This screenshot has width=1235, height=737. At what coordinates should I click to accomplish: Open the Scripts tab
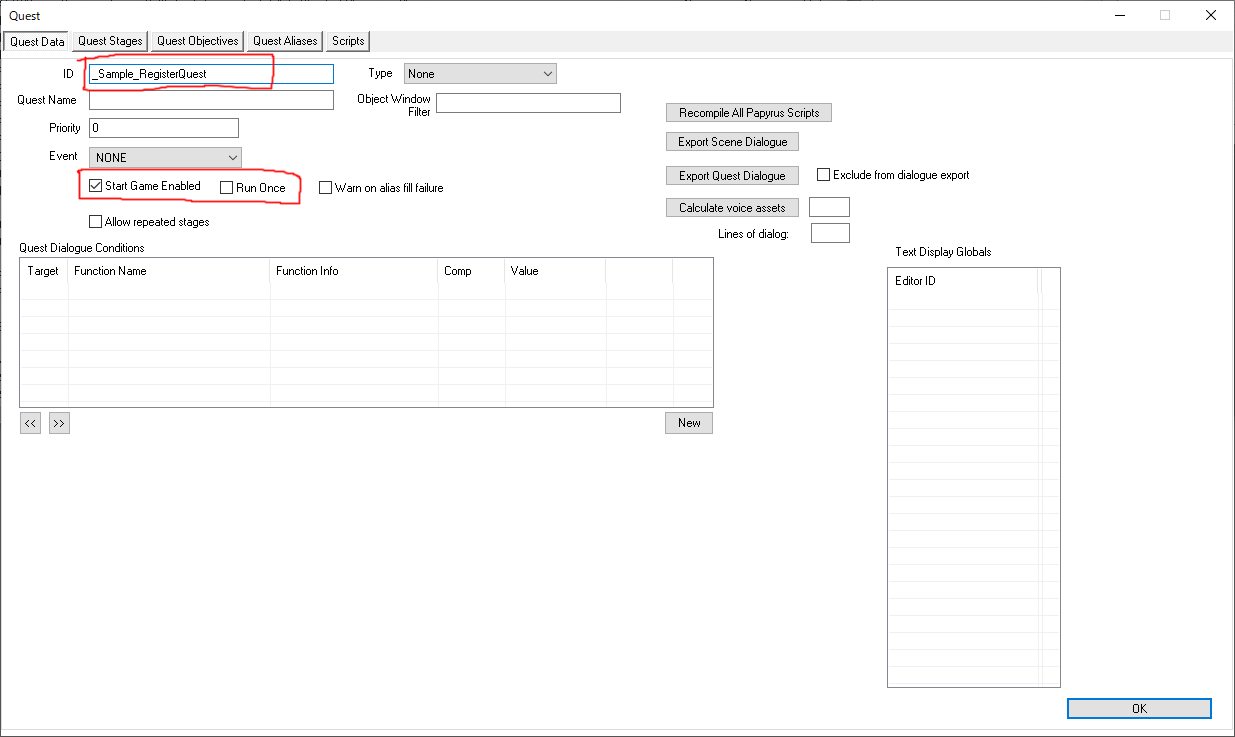[x=348, y=41]
